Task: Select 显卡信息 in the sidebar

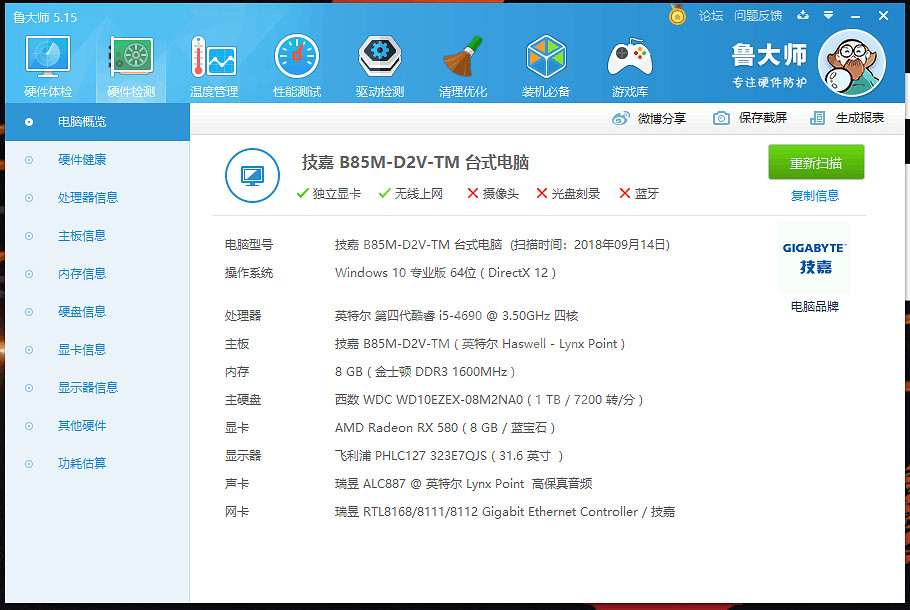Action: tap(81, 349)
